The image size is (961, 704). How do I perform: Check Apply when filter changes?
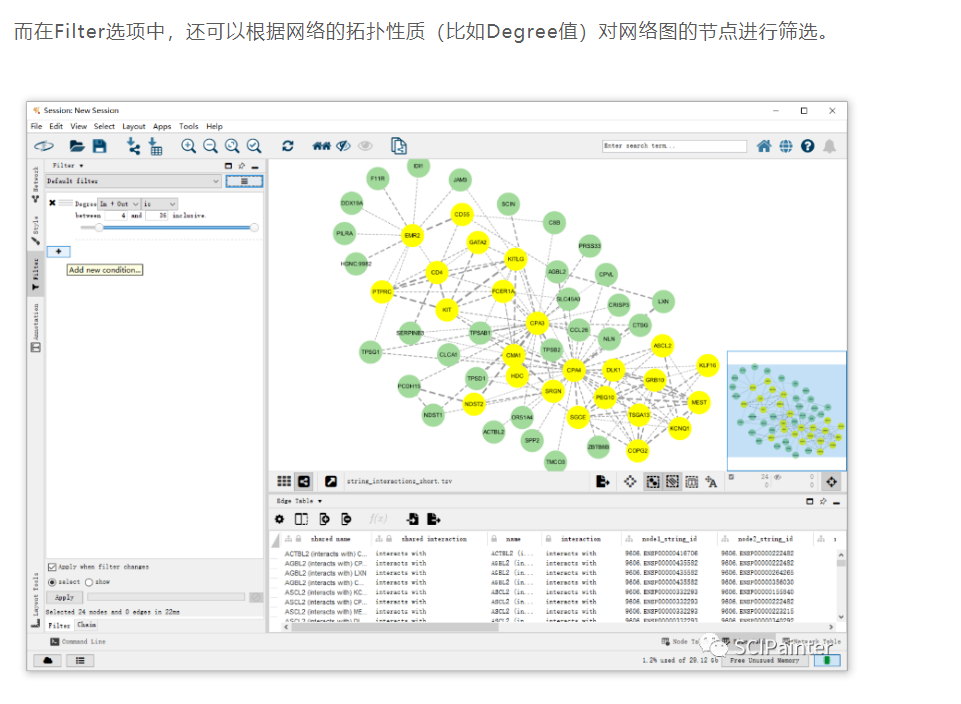click(x=52, y=567)
